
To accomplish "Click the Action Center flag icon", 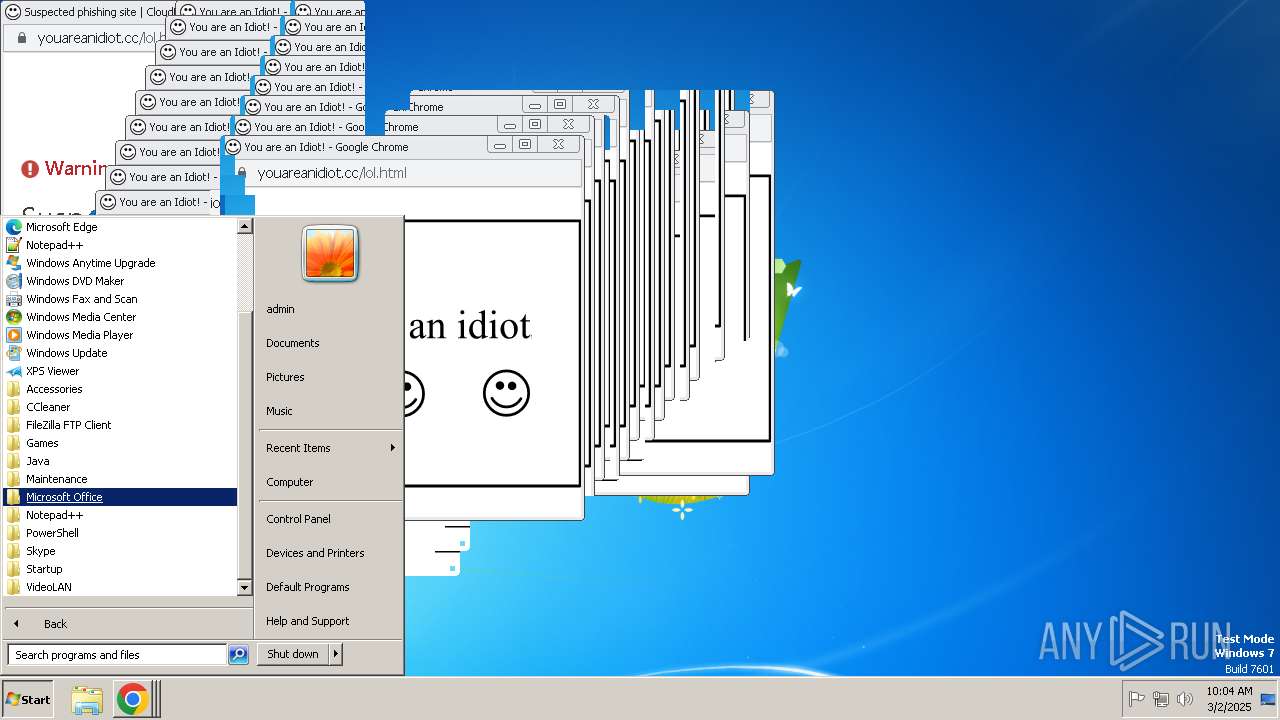I will [1136, 699].
